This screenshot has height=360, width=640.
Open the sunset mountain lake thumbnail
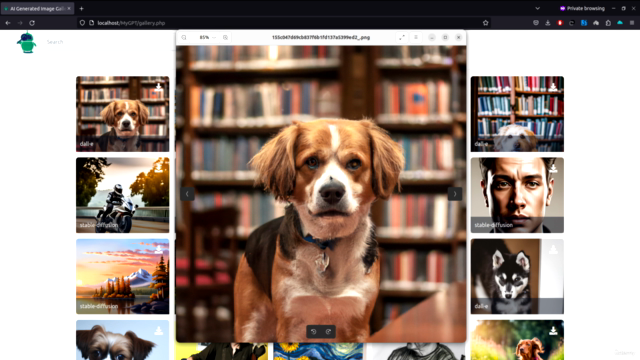pyautogui.click(x=122, y=276)
